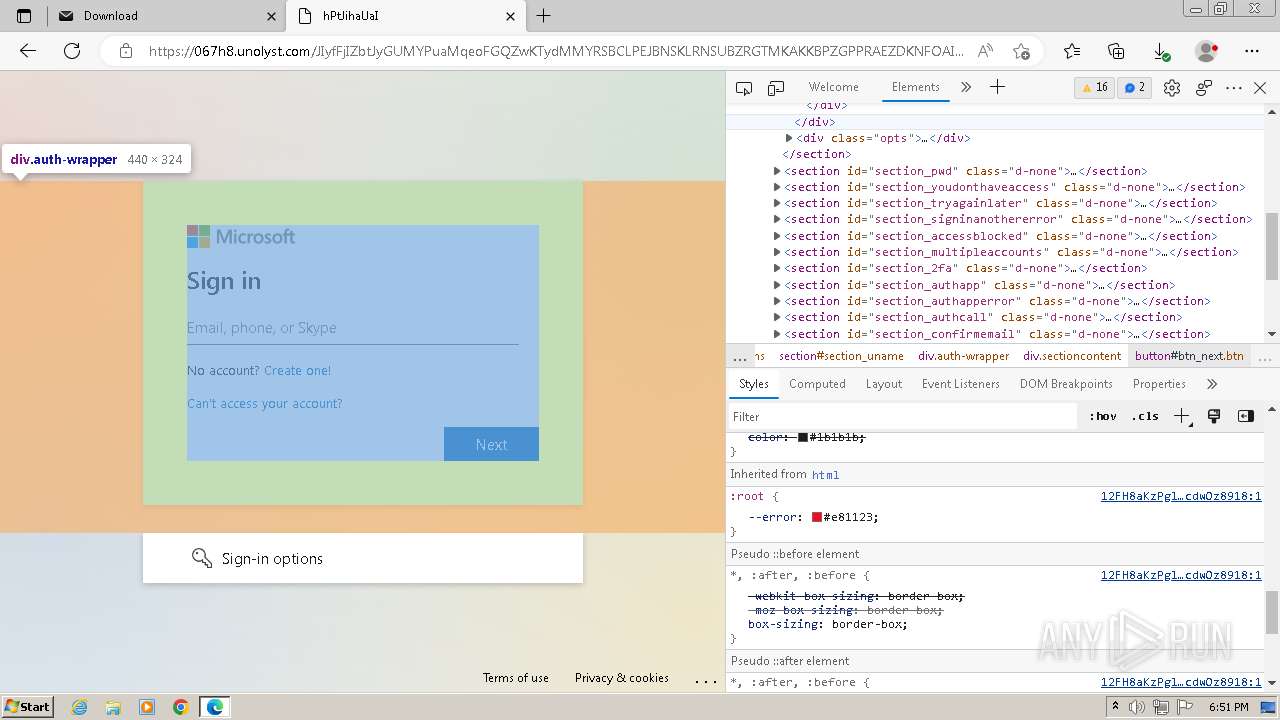This screenshot has height=720, width=1280.
Task: Toggle computed styles sidebar icon
Action: [x=1246, y=416]
